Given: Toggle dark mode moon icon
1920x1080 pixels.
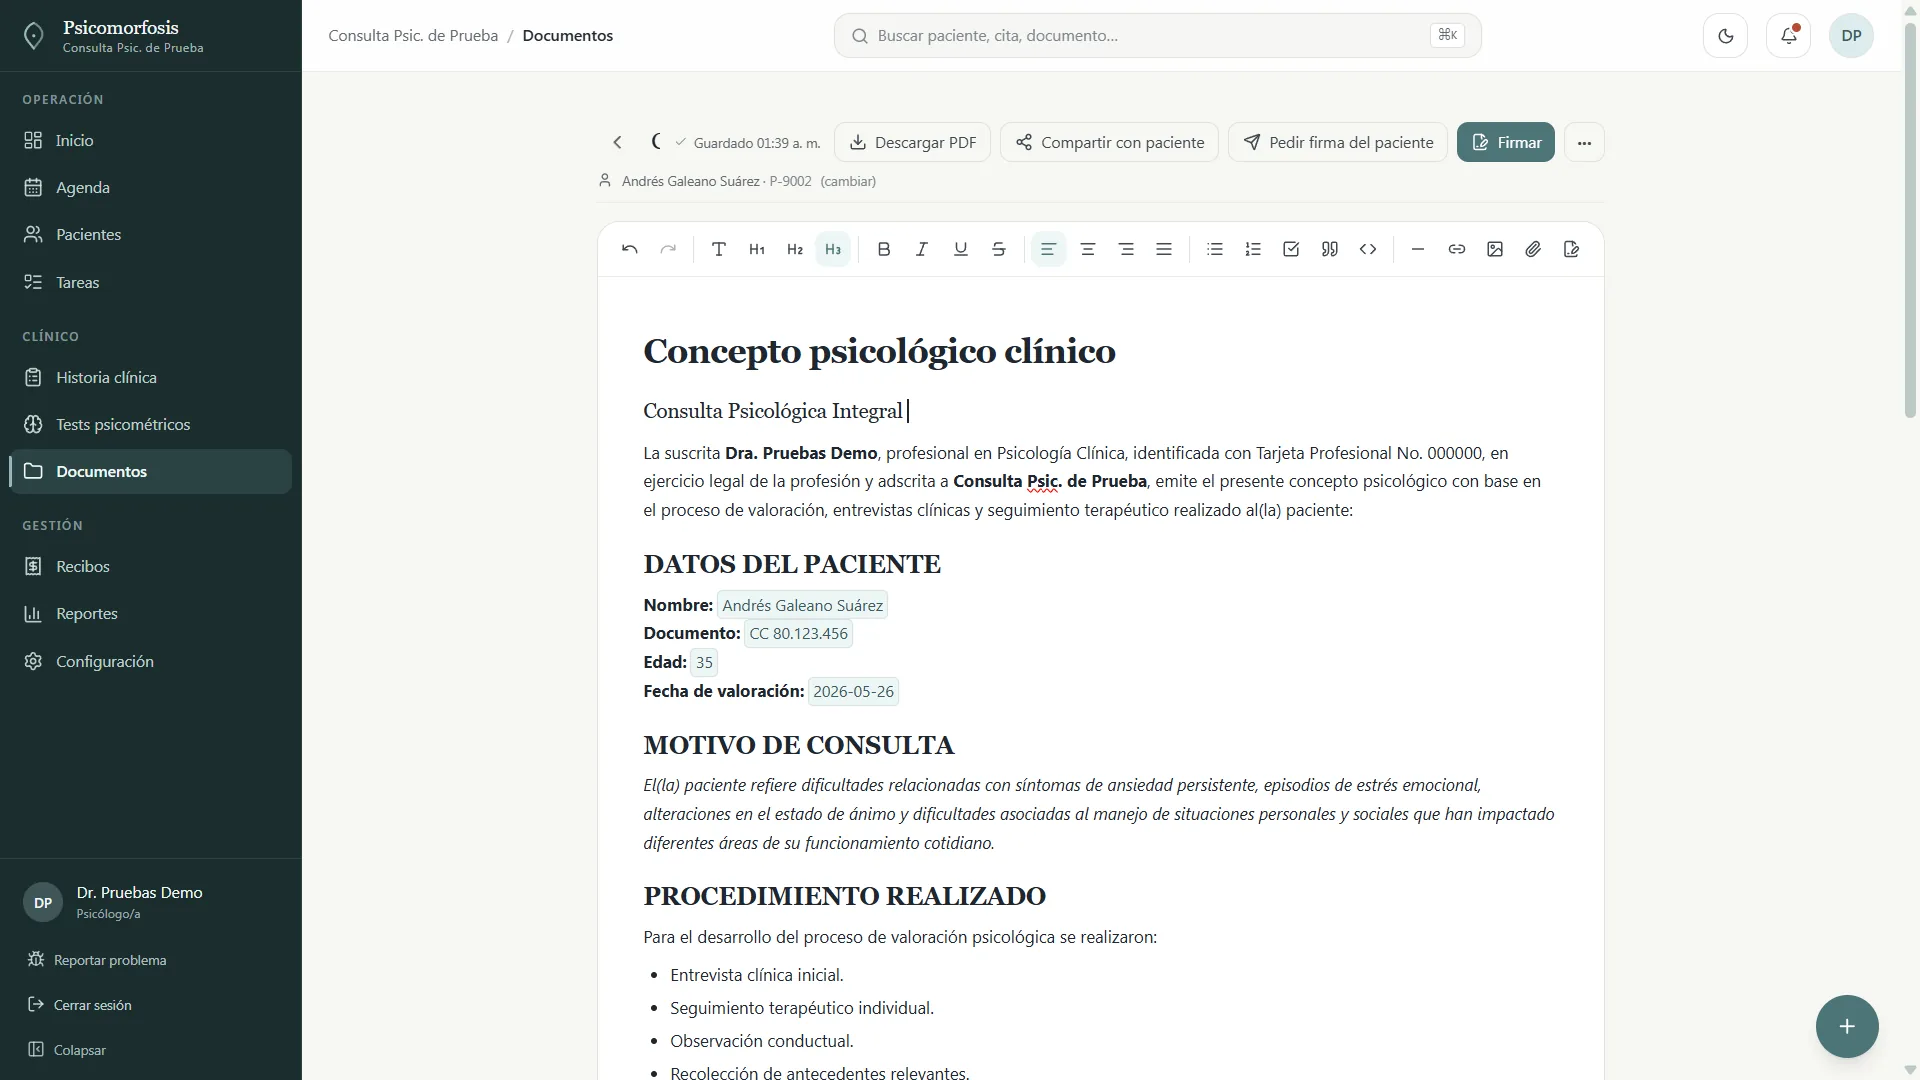Looking at the screenshot, I should pyautogui.click(x=1726, y=36).
